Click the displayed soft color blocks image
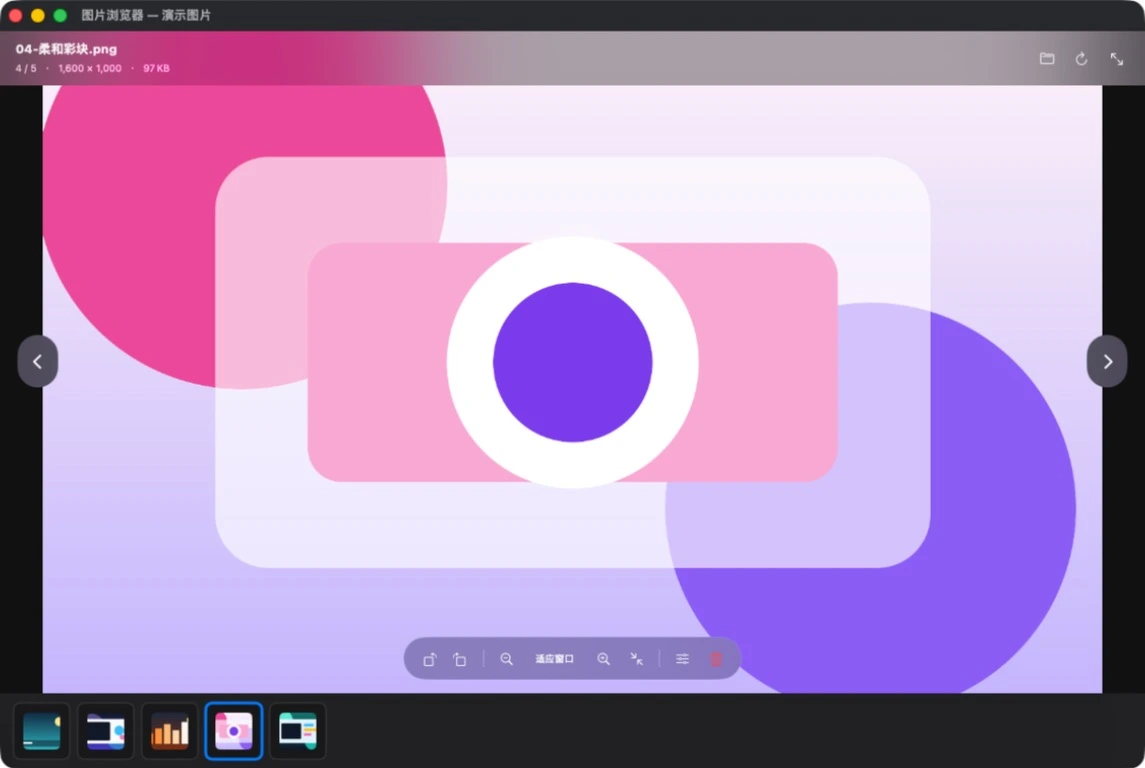The height and width of the screenshot is (768, 1145). tap(572, 389)
